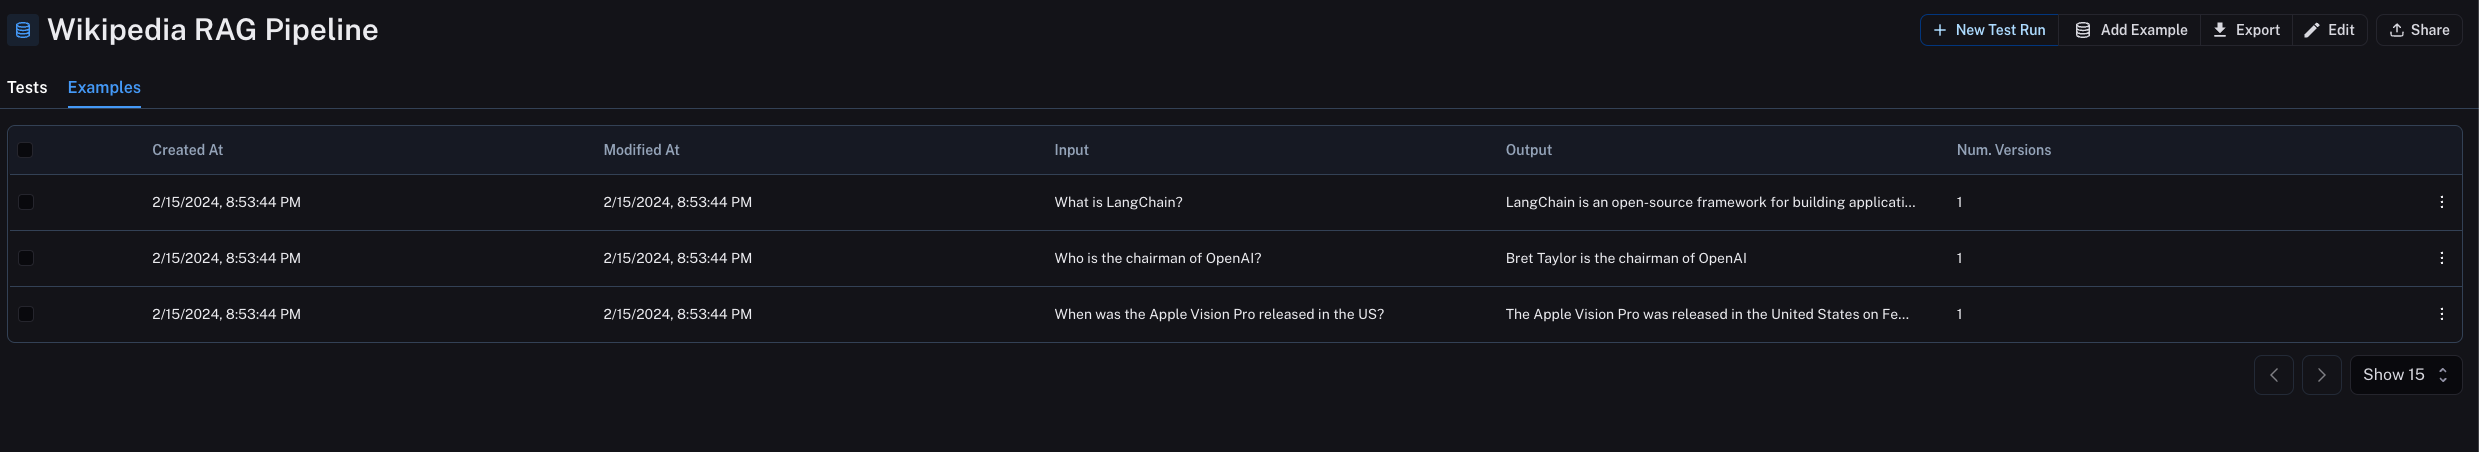The height and width of the screenshot is (452, 2479).
Task: Open the options menu for the OpenAI chairman row
Action: (x=2441, y=258)
